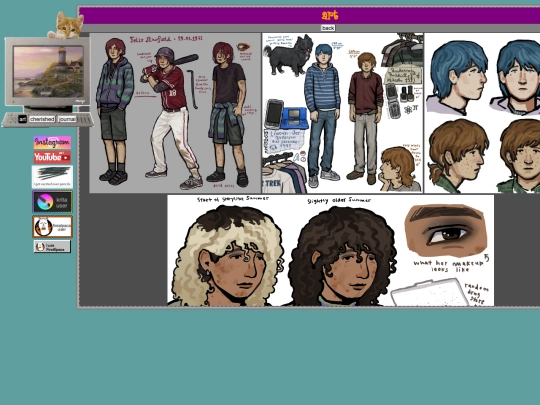The image size is (540, 405).
Task: Click the 'I get excited over pencils' badge
Action: pos(52,177)
